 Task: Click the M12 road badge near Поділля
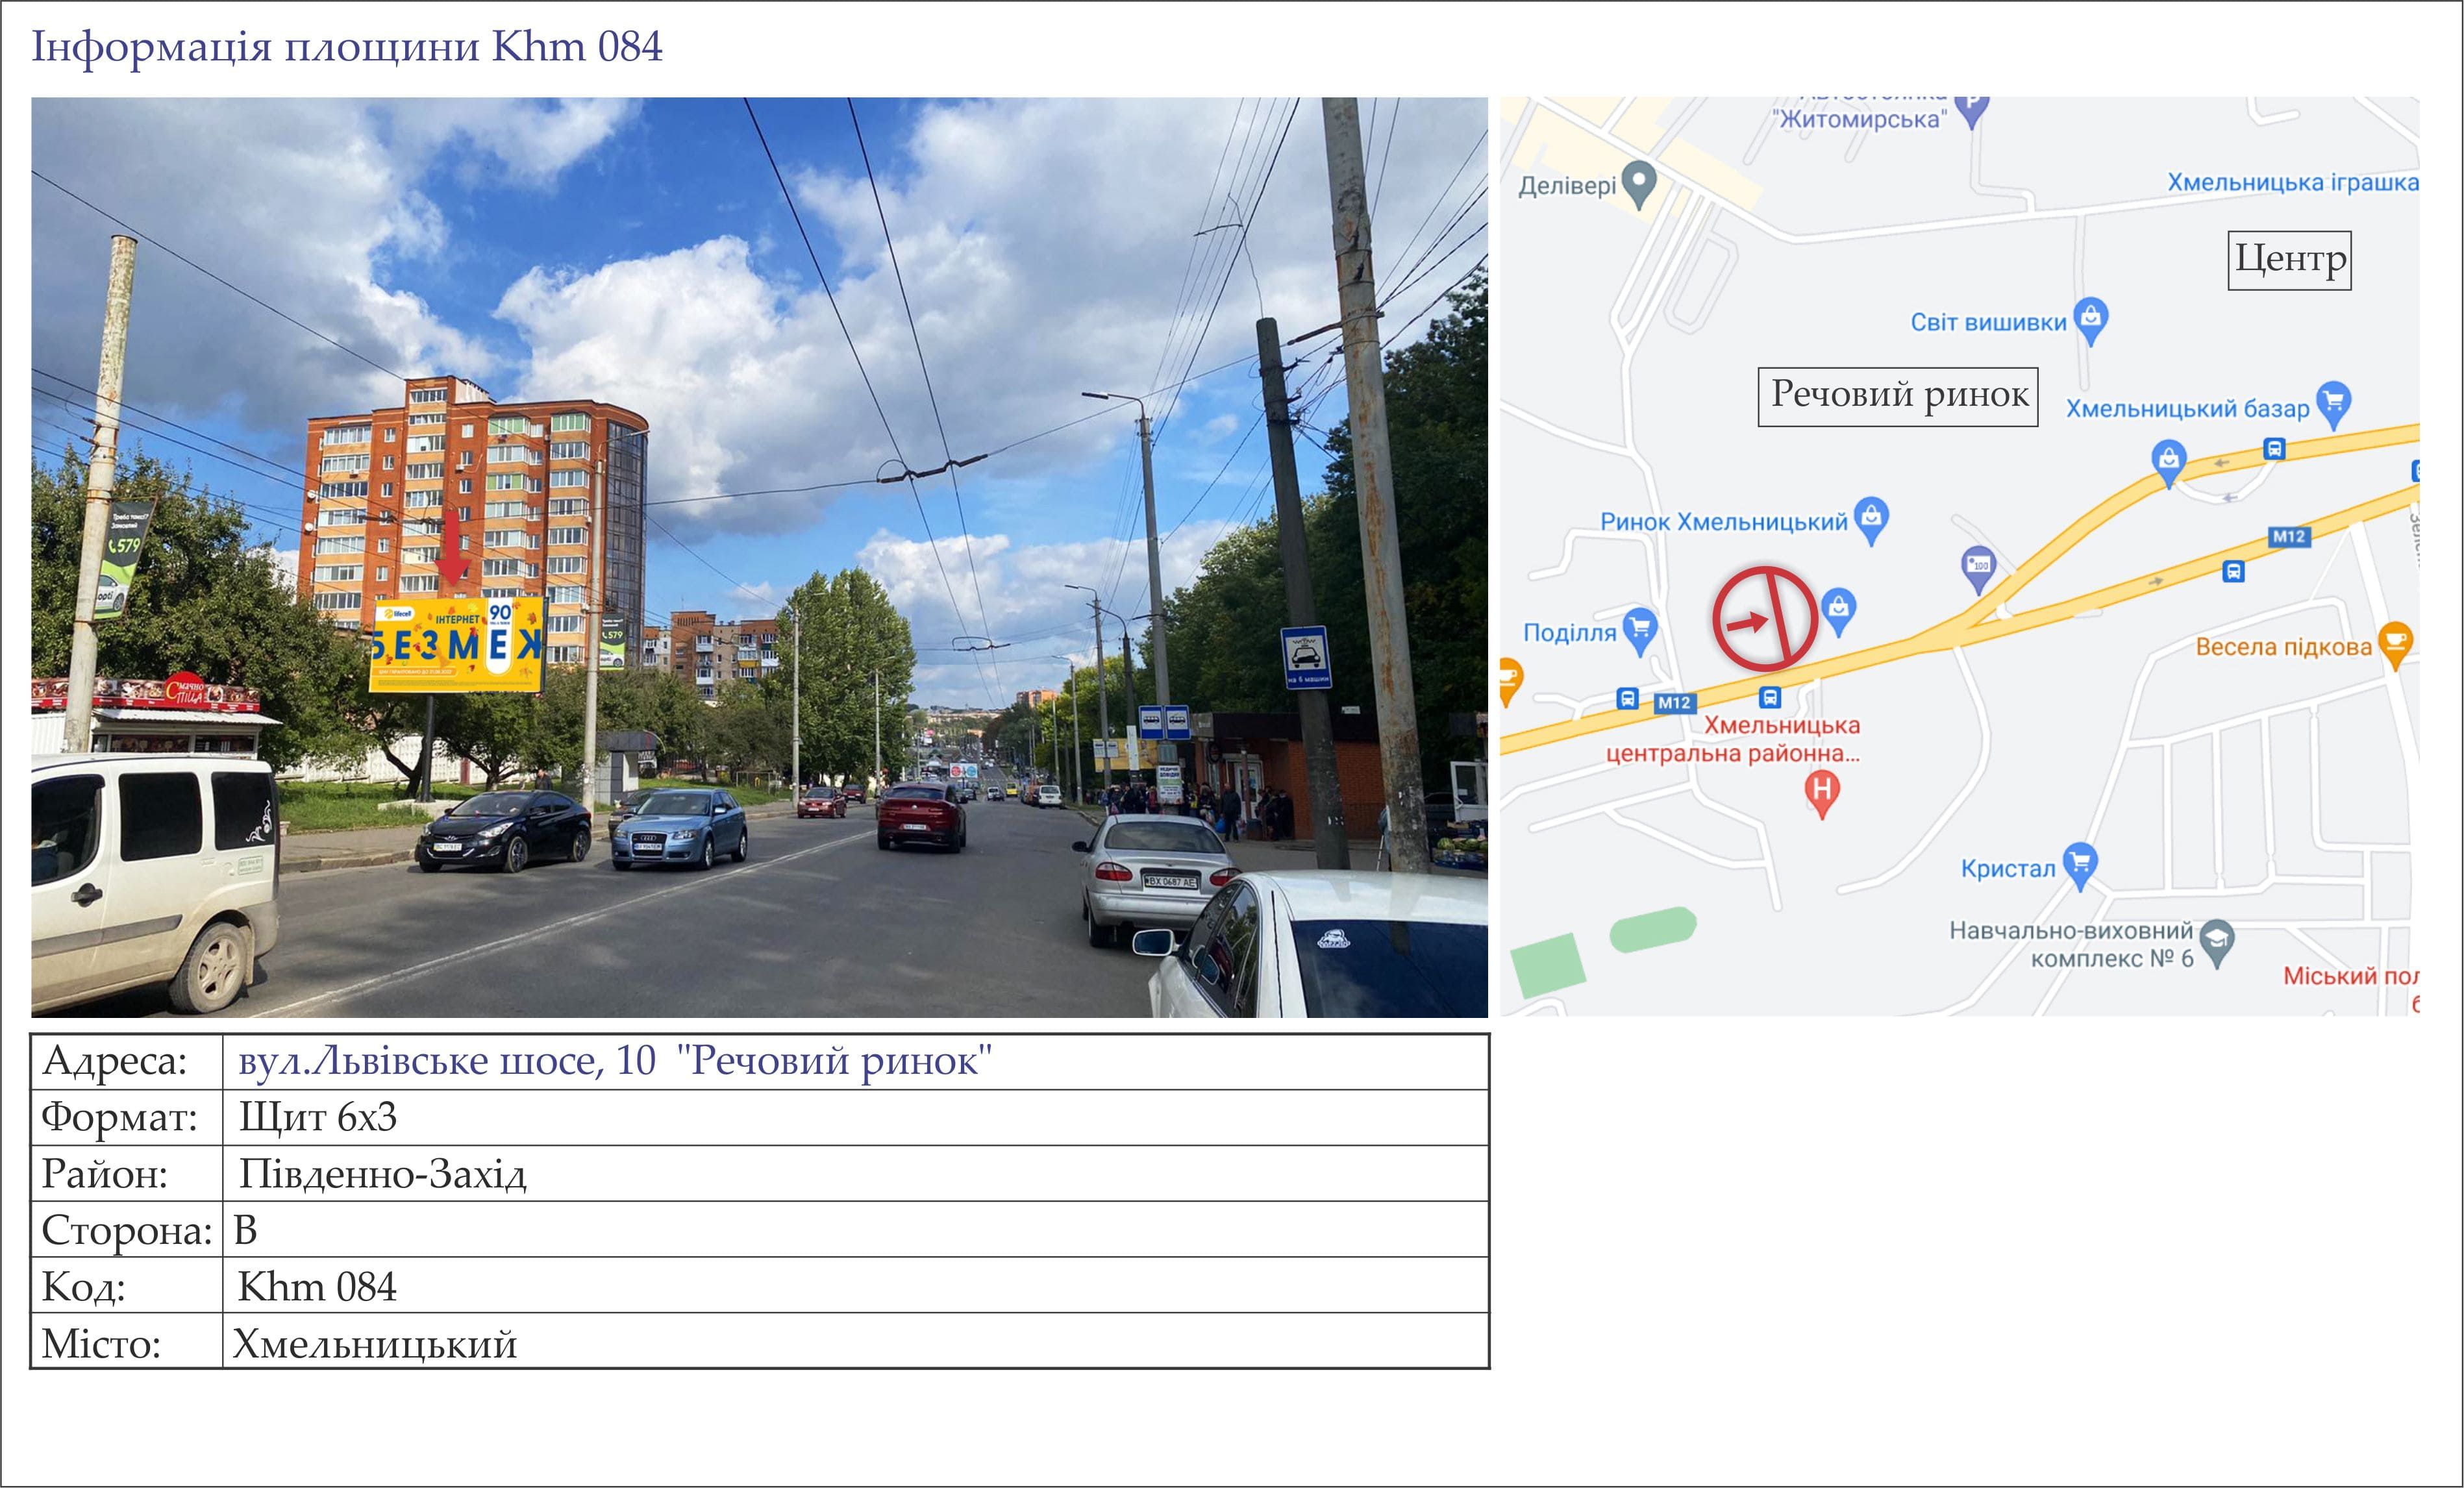point(1674,703)
